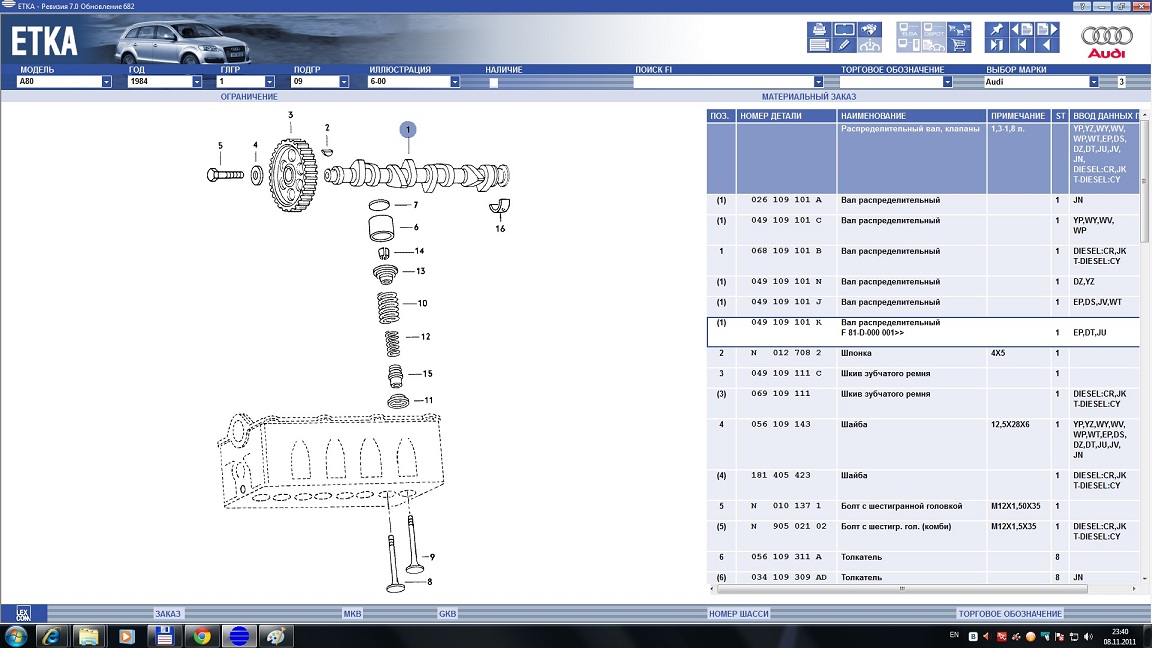Click the ОГРАНИЧЕНИЕ tab

point(249,97)
